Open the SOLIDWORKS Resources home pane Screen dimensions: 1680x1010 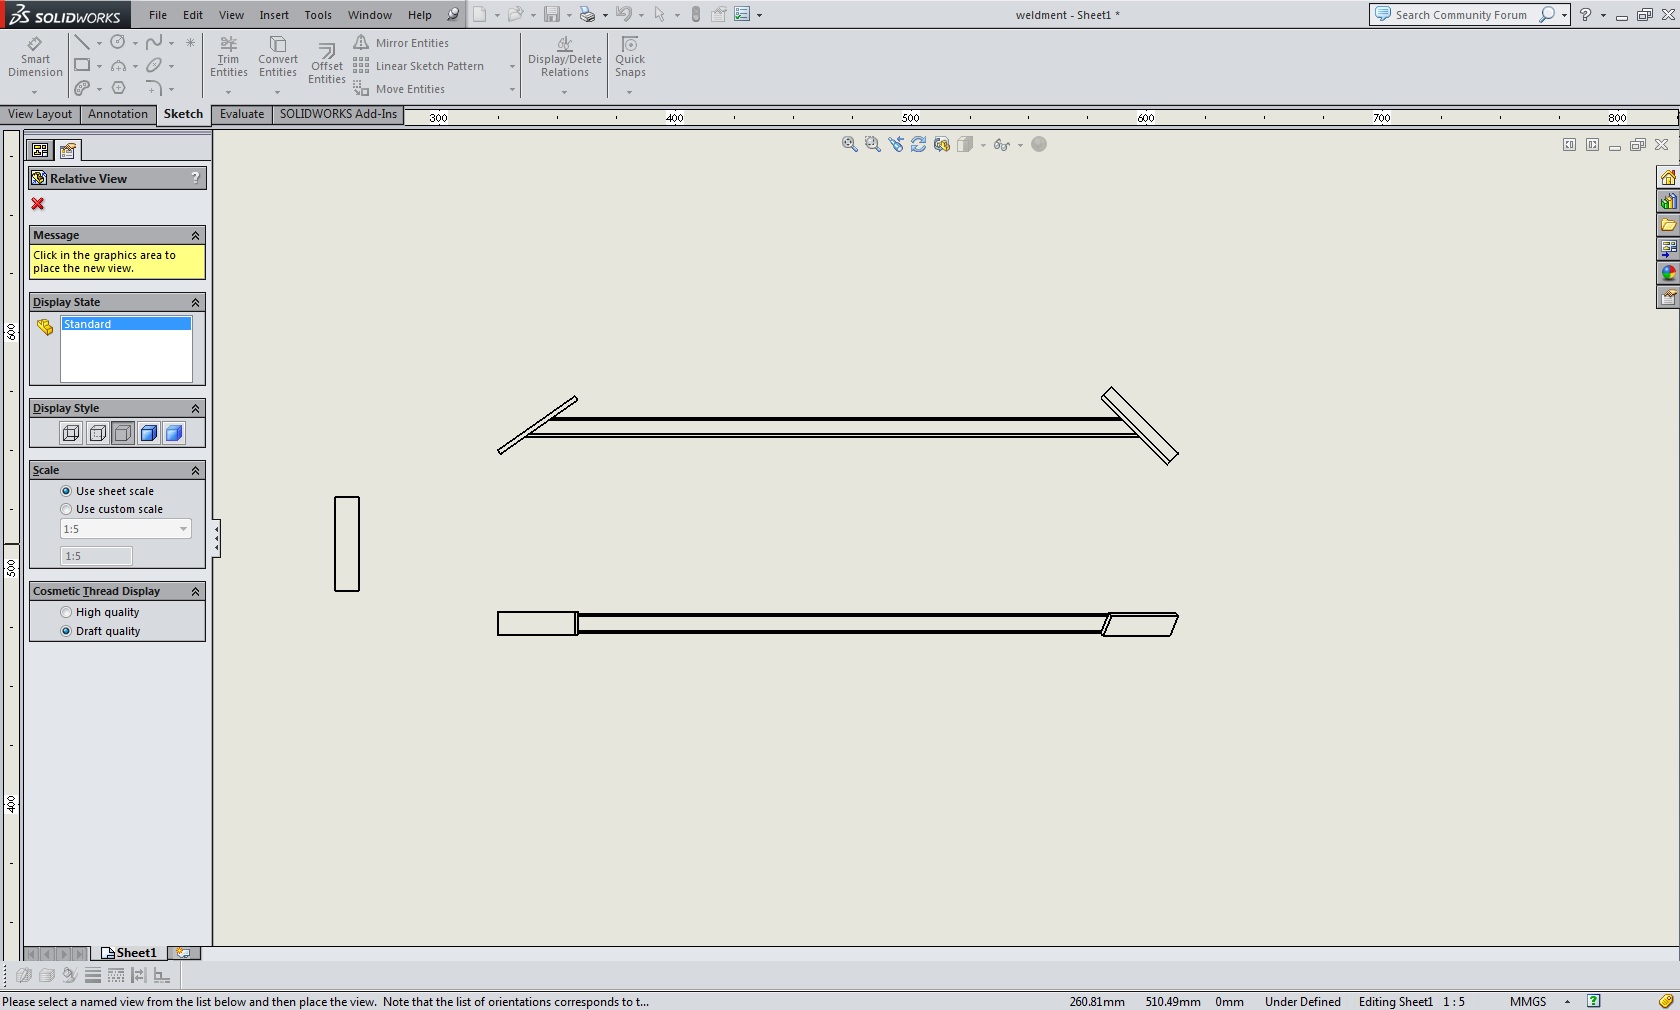coord(1668,178)
